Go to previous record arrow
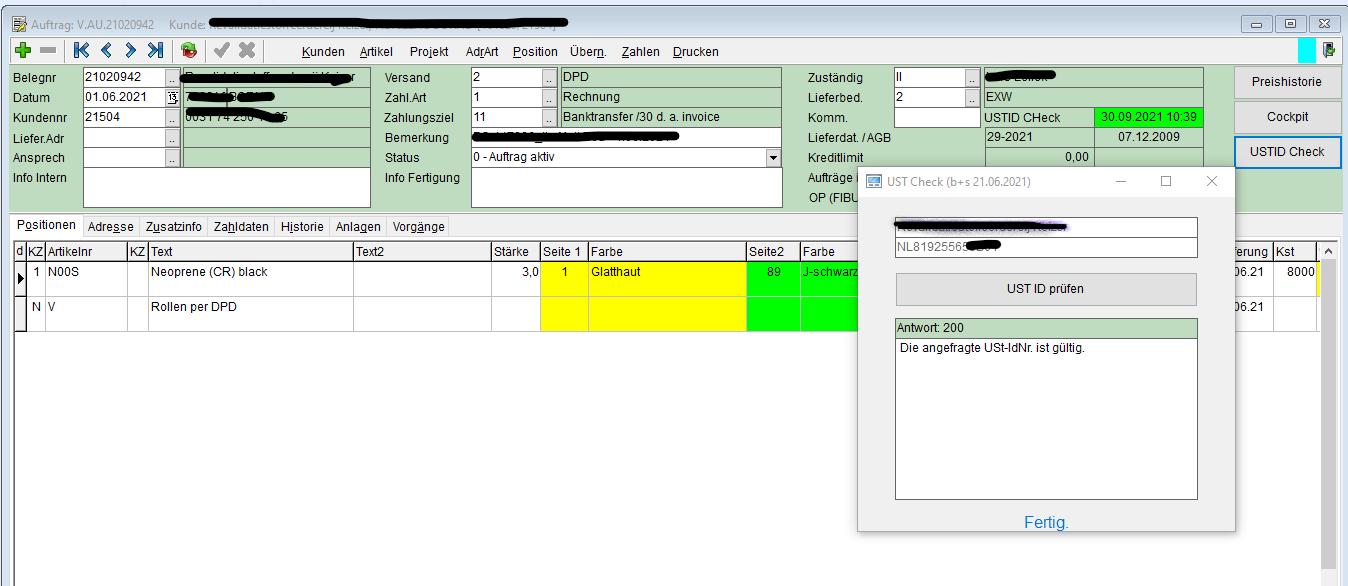 106,50
